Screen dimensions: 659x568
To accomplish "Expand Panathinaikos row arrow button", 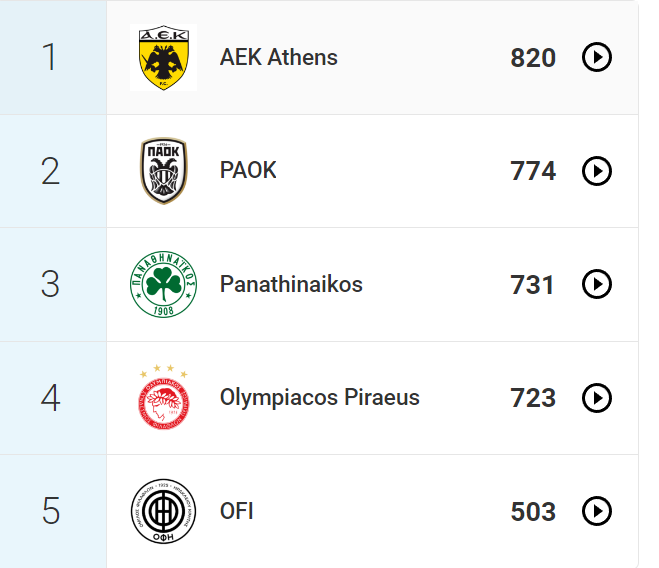I will point(597,285).
